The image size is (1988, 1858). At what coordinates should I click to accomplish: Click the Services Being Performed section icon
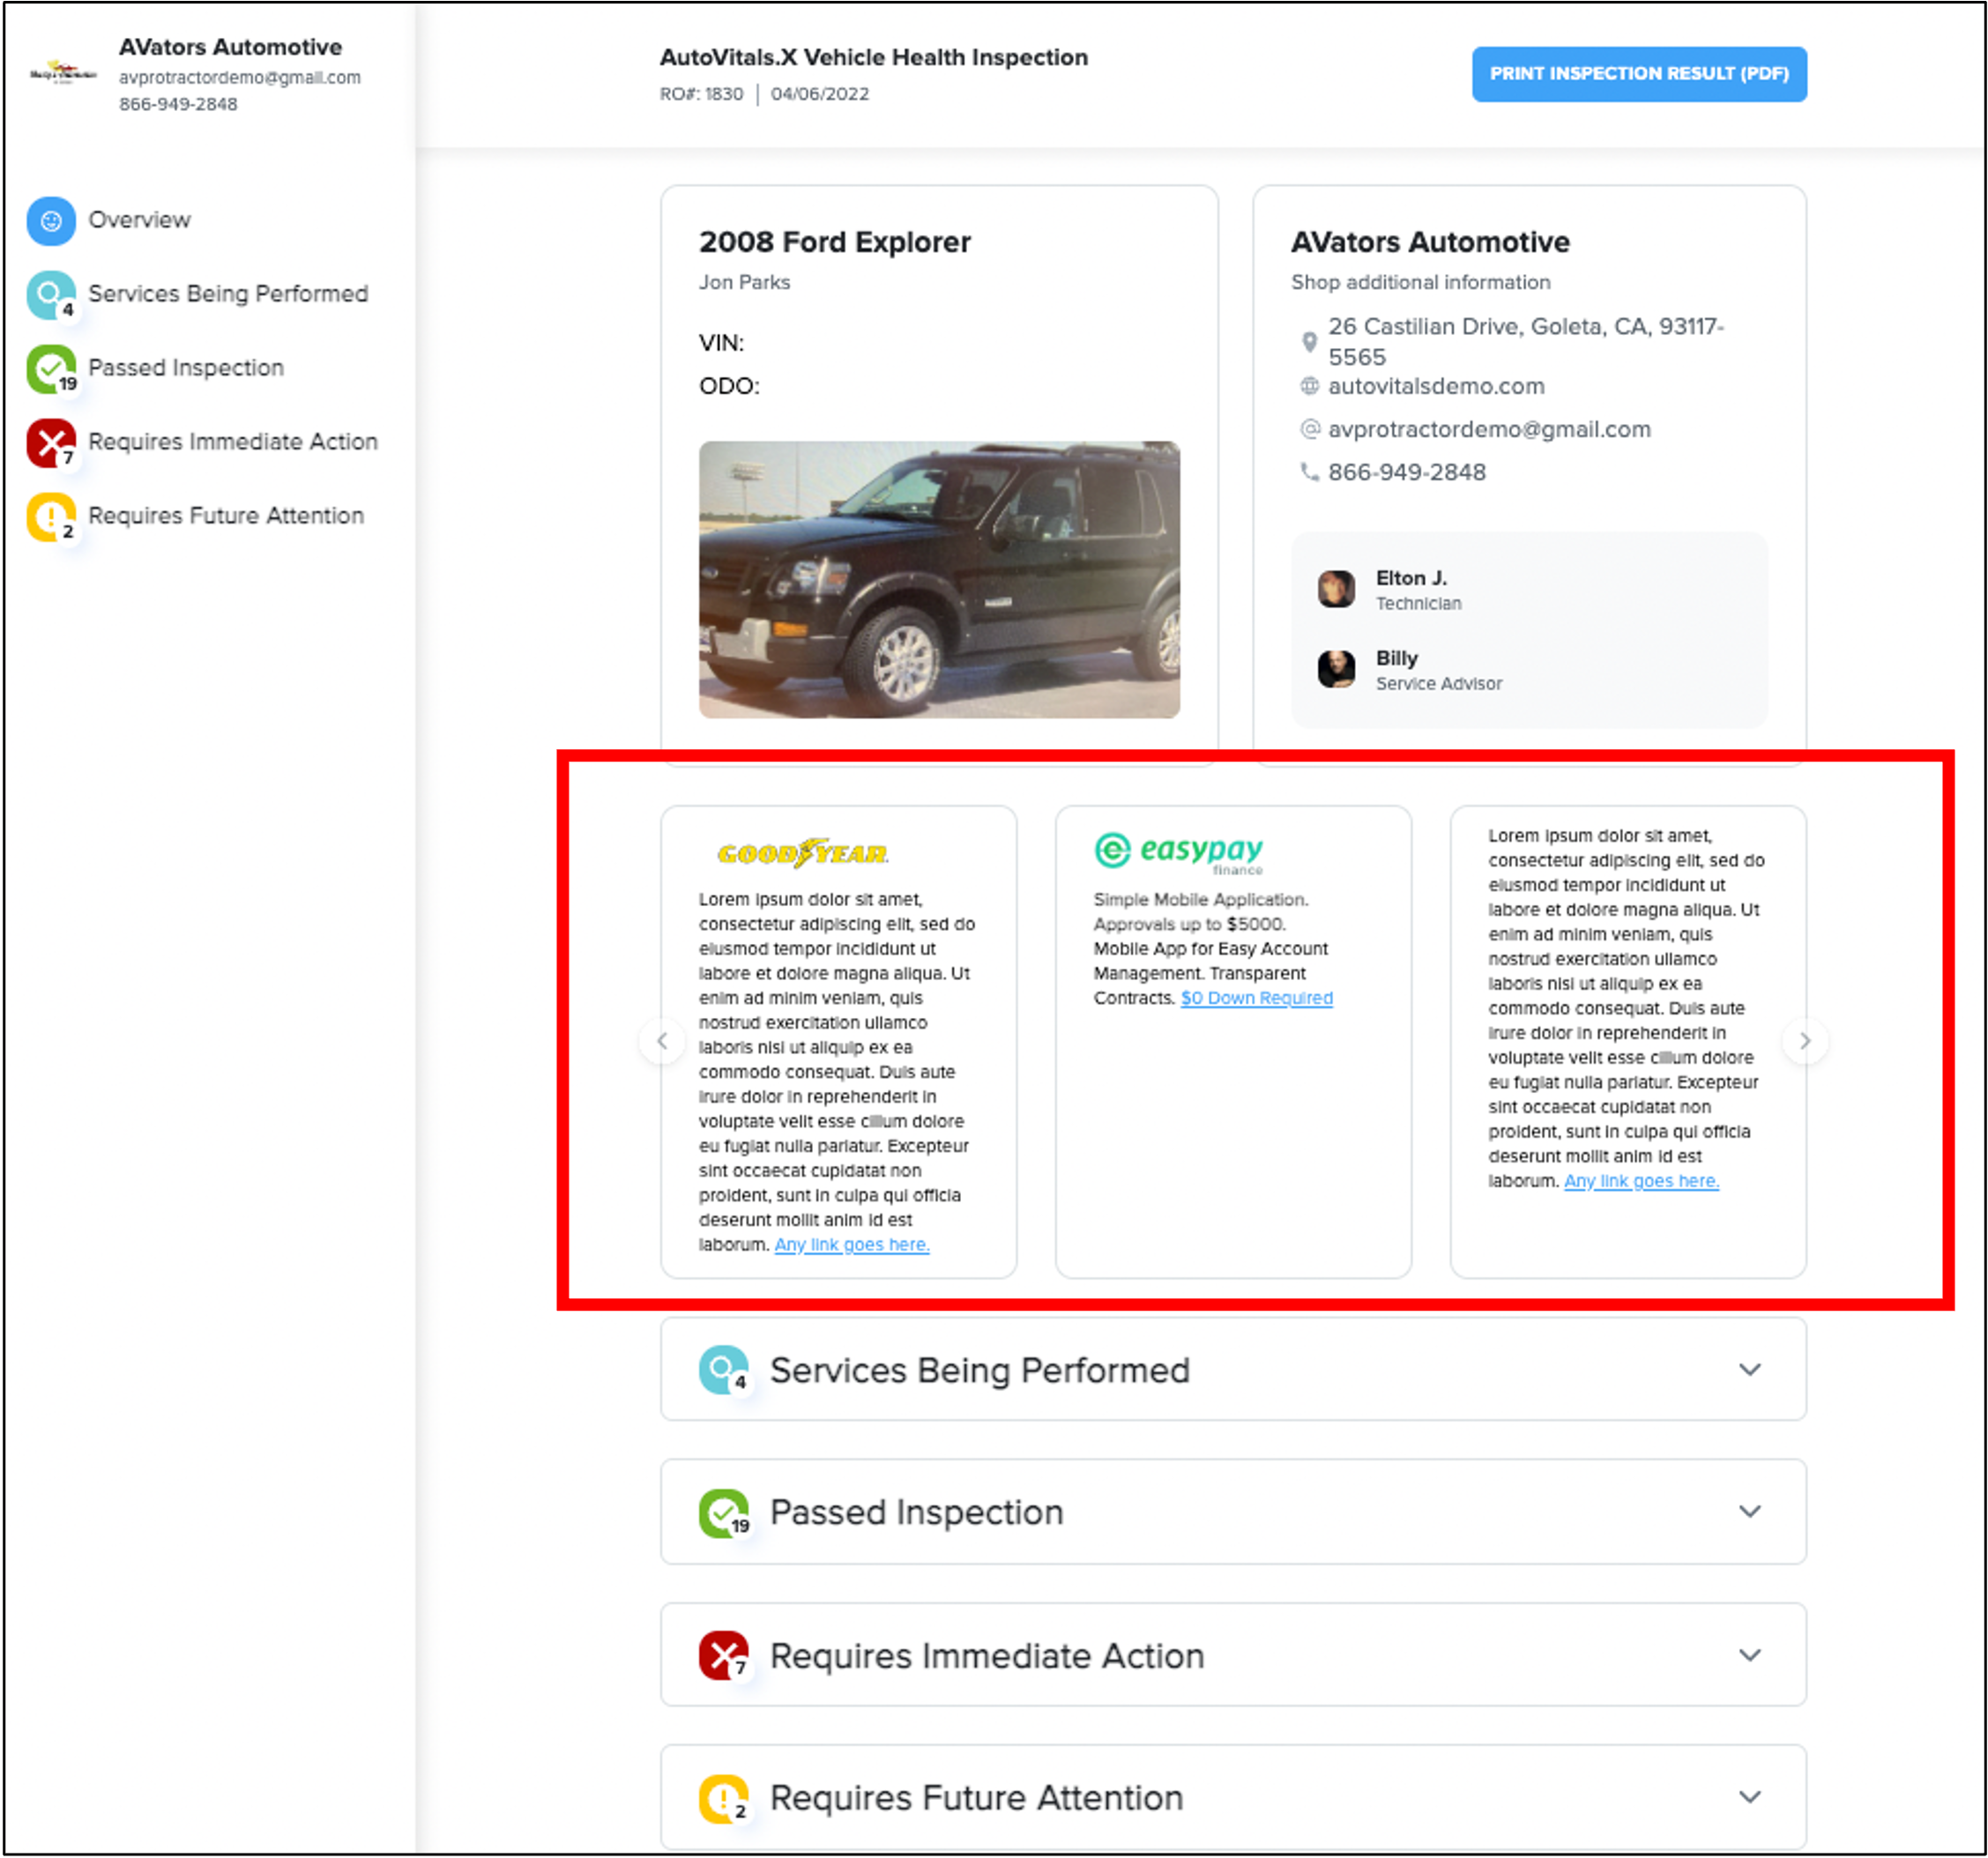point(723,1370)
